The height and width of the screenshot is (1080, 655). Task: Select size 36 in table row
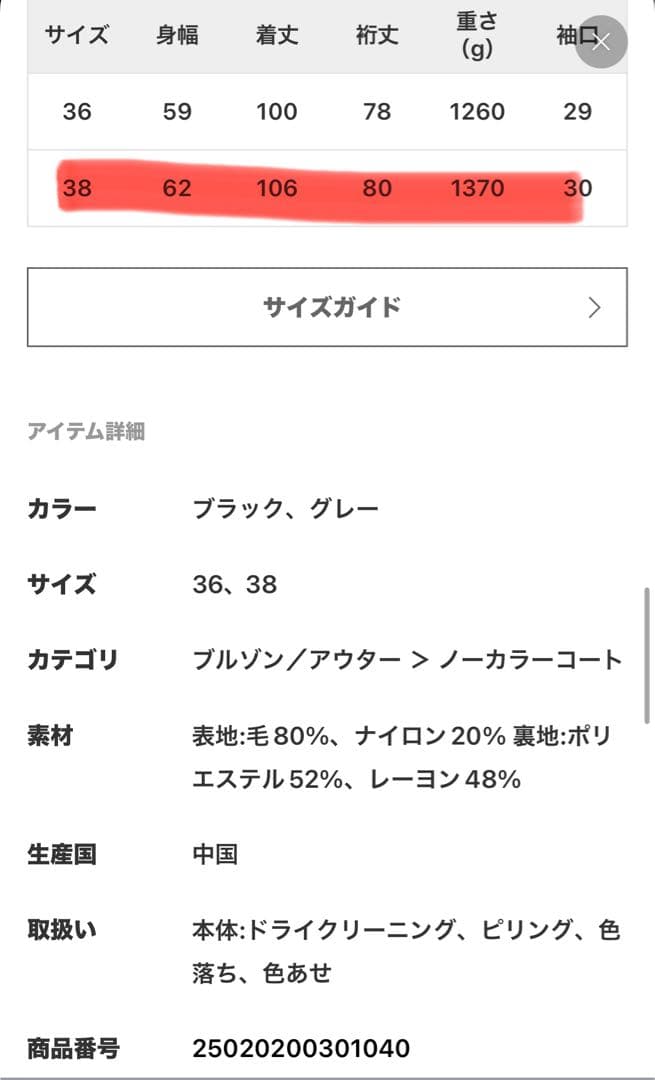(x=77, y=111)
